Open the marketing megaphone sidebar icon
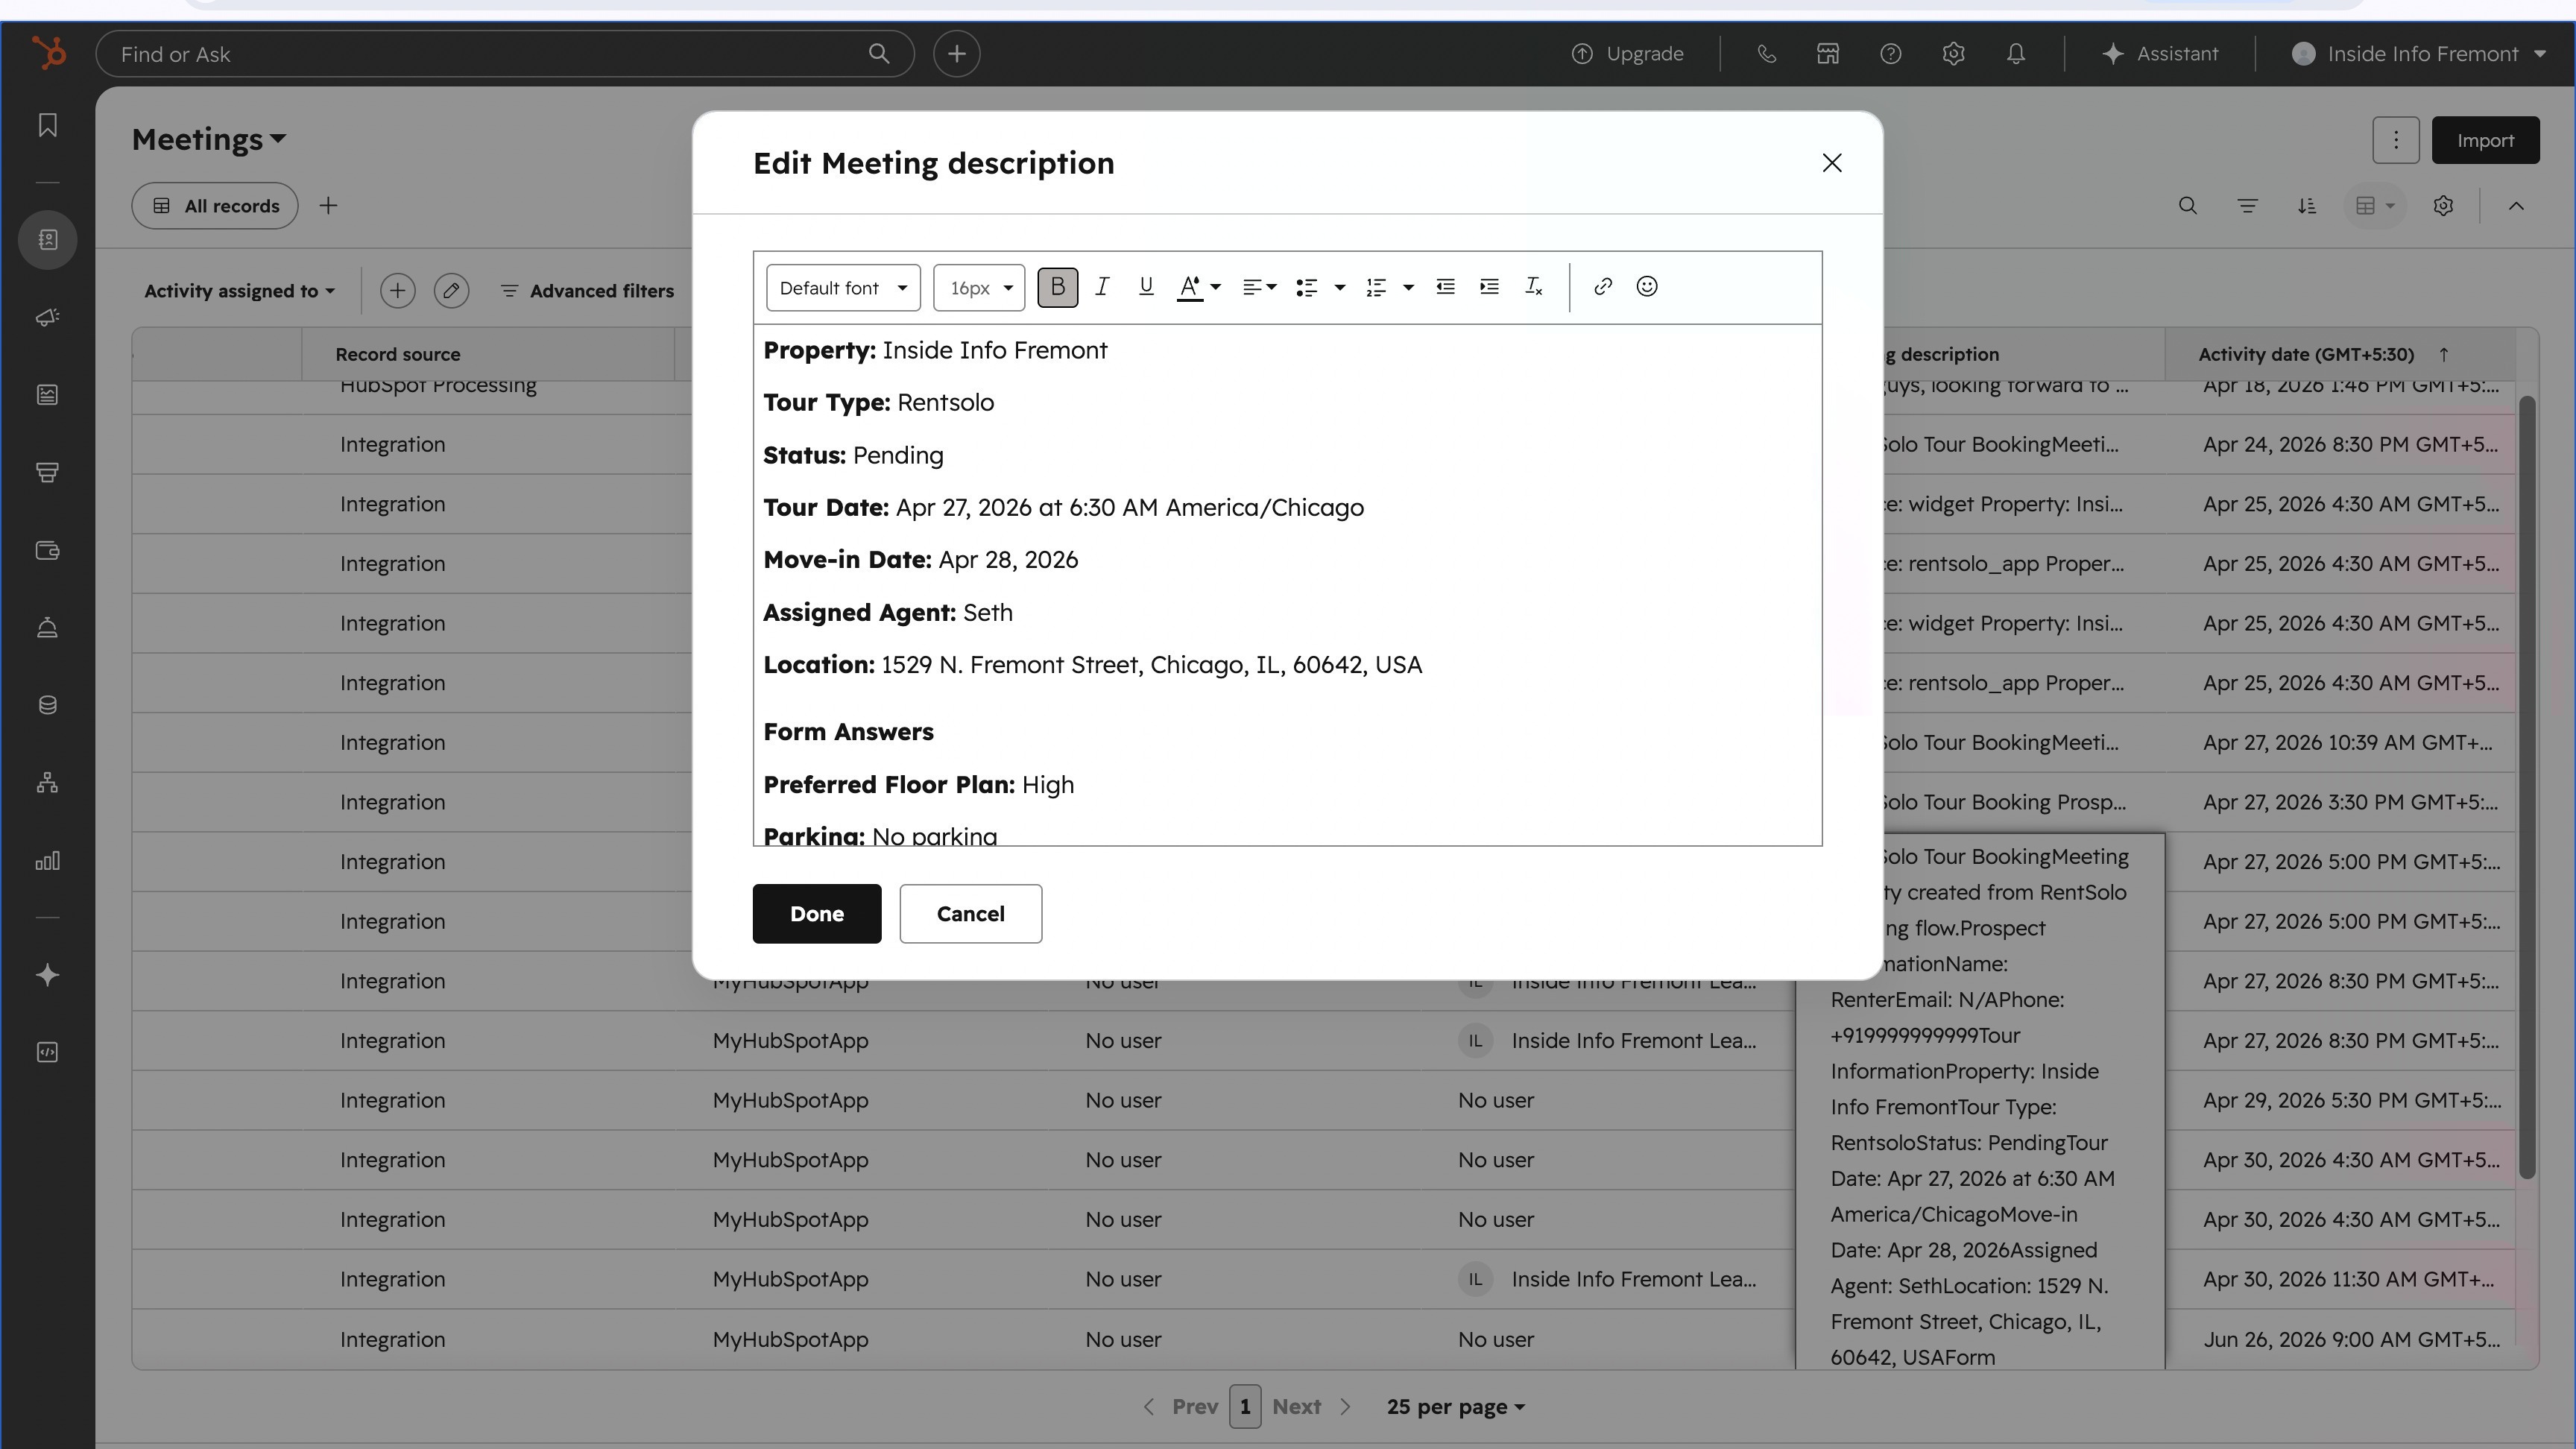The width and height of the screenshot is (2576, 1449). pyautogui.click(x=47, y=317)
